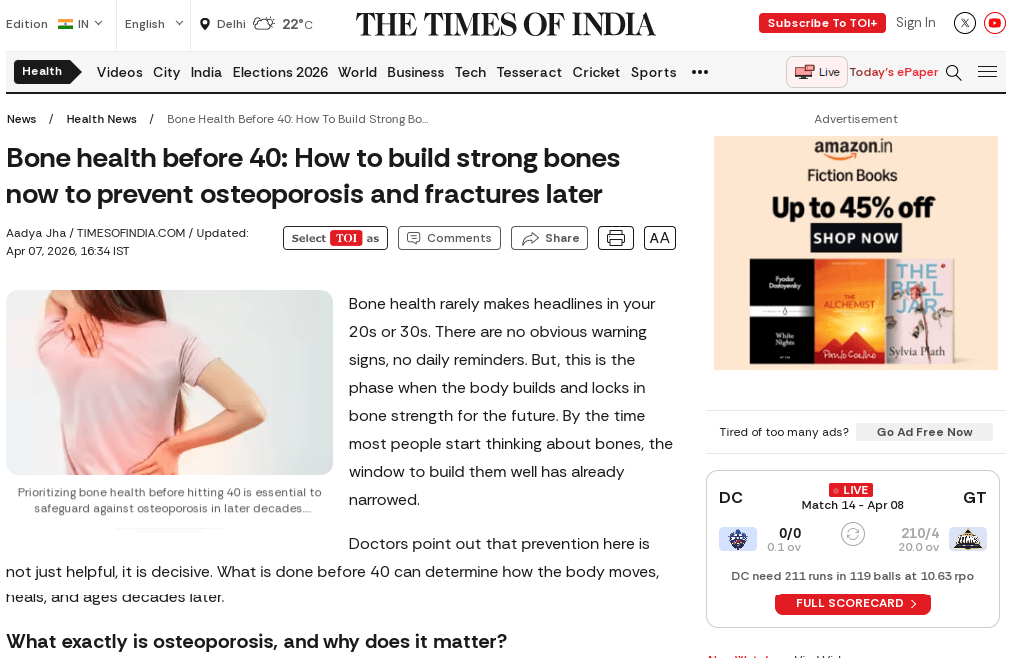
Task: Click the search magnifier icon
Action: [954, 72]
